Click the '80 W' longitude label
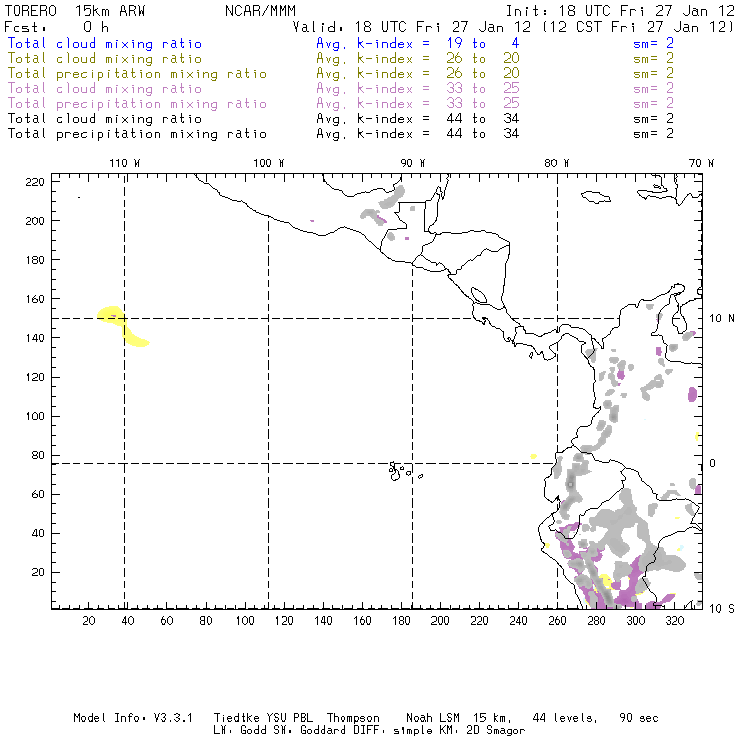740x740 pixels. (x=556, y=163)
